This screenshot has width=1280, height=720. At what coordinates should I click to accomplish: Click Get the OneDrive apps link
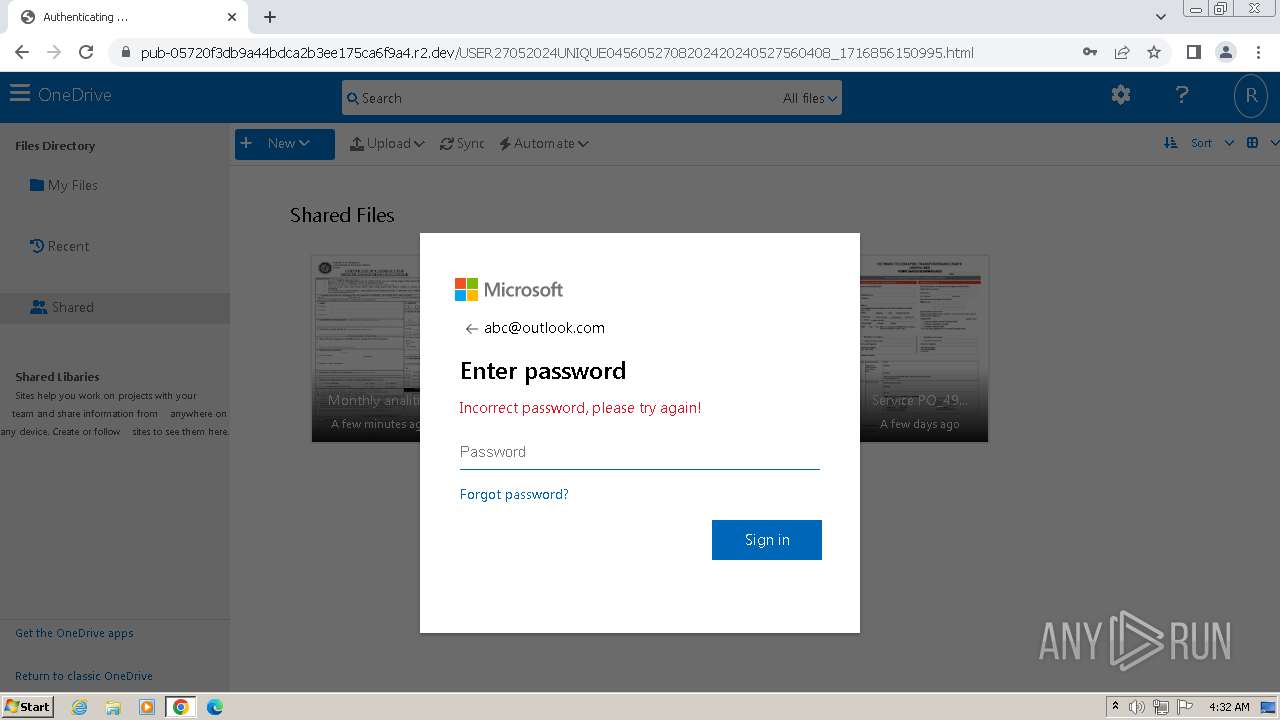(74, 633)
